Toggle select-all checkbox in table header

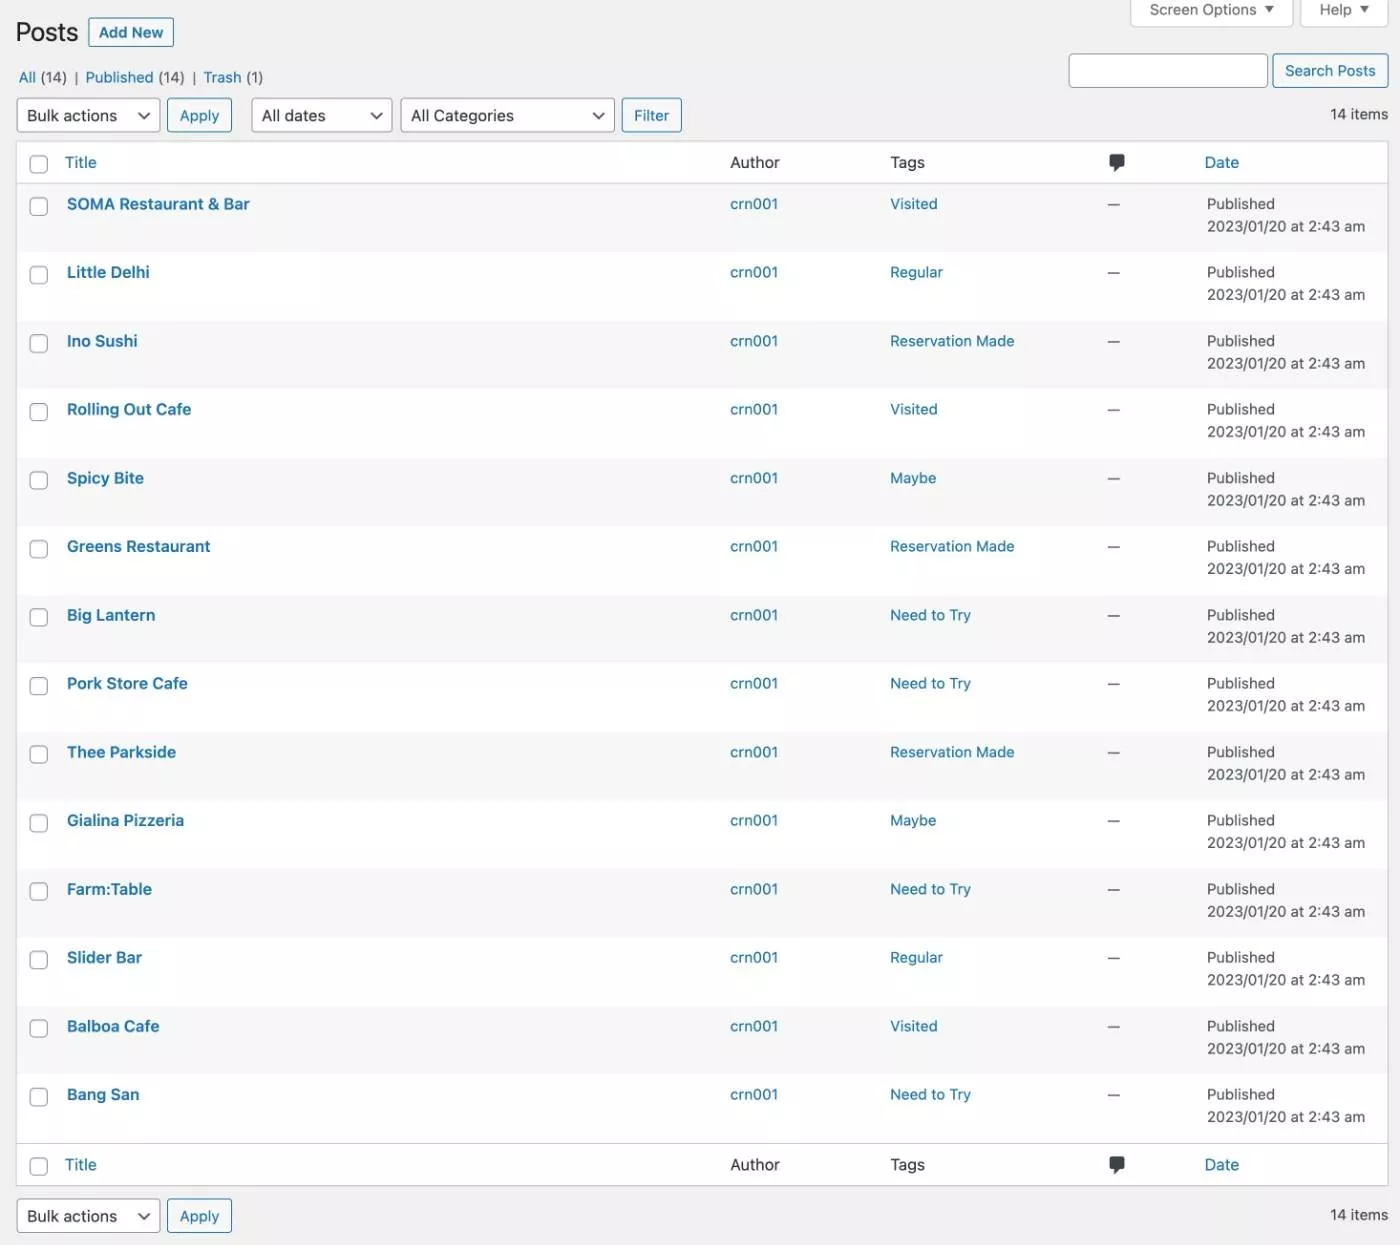pos(39,165)
